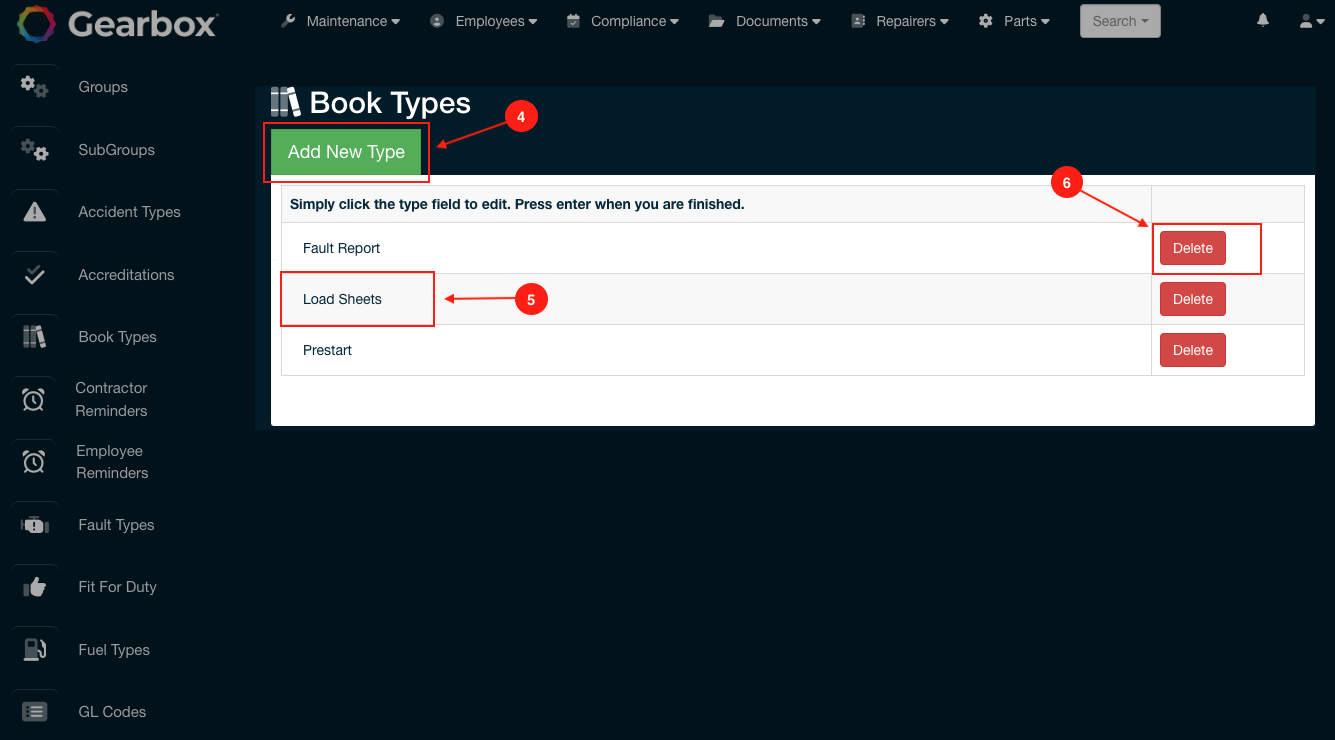Screen dimensions: 1335x740
Task: Click the contact card icon beside Repairers
Action: coord(858,21)
